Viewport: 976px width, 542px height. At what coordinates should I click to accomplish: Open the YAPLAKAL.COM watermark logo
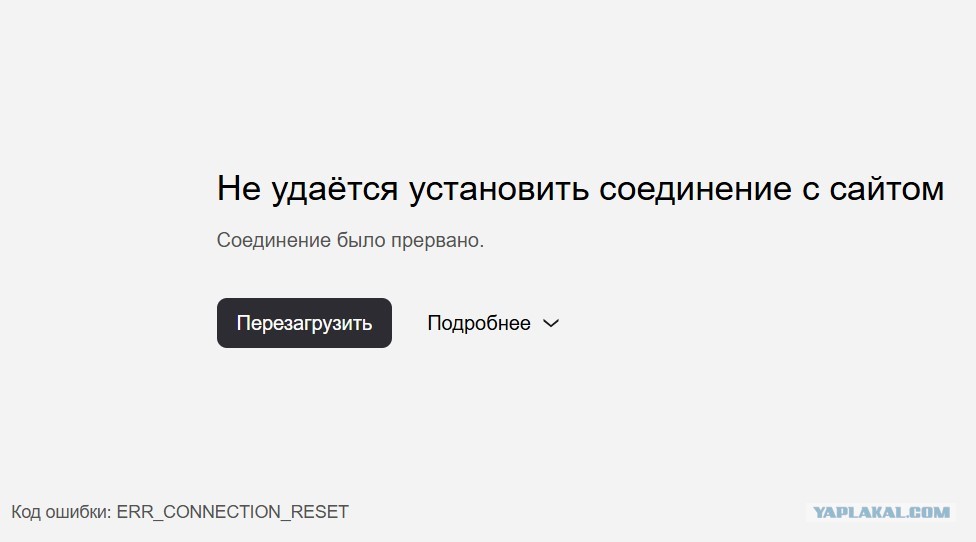tap(881, 512)
